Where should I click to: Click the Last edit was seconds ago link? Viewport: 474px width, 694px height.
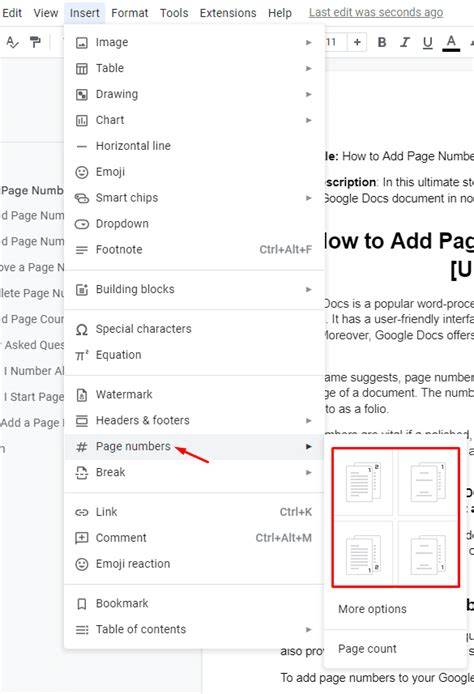[376, 12]
